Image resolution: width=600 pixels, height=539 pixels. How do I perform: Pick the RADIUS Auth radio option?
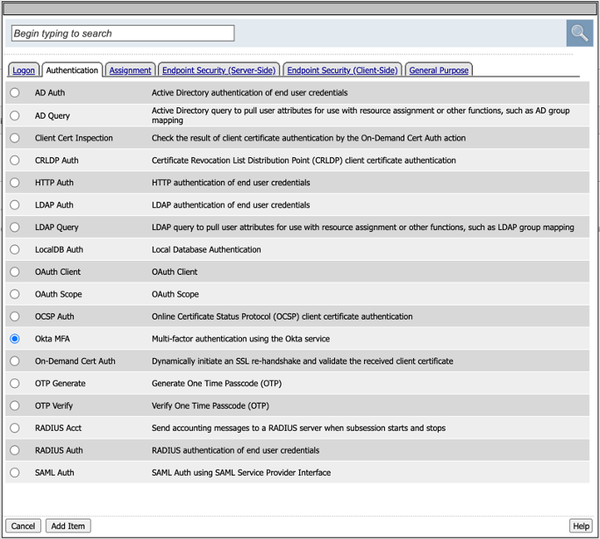(15, 450)
